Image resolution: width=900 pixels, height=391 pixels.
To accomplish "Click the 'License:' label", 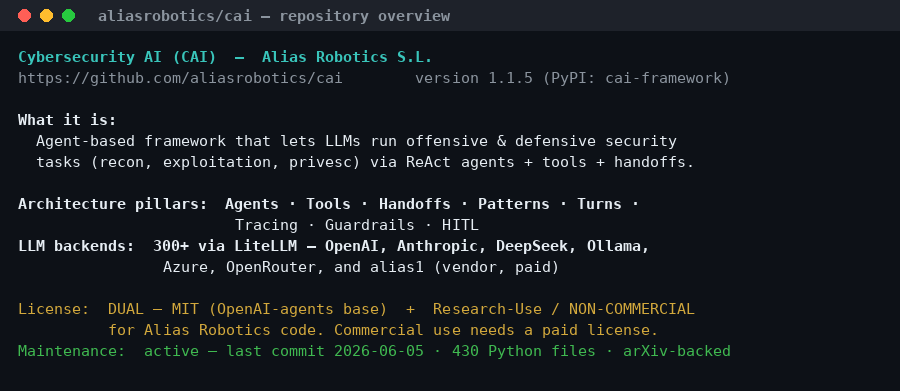I will click(x=54, y=309).
